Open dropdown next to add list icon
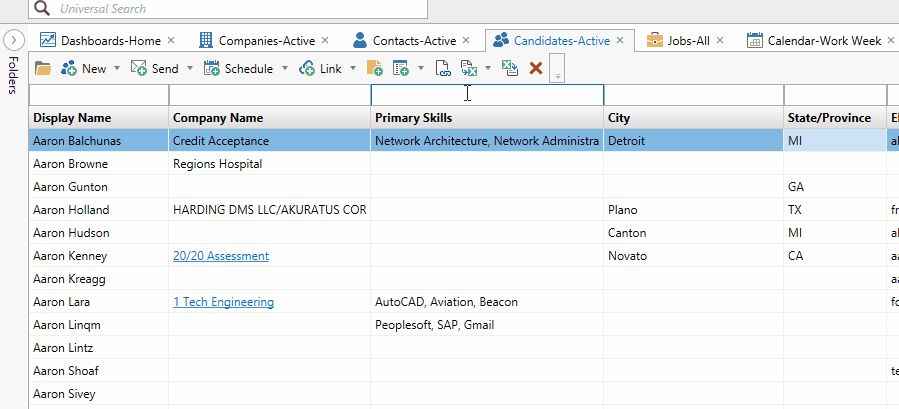Screen dimensions: 899x409 point(421,68)
